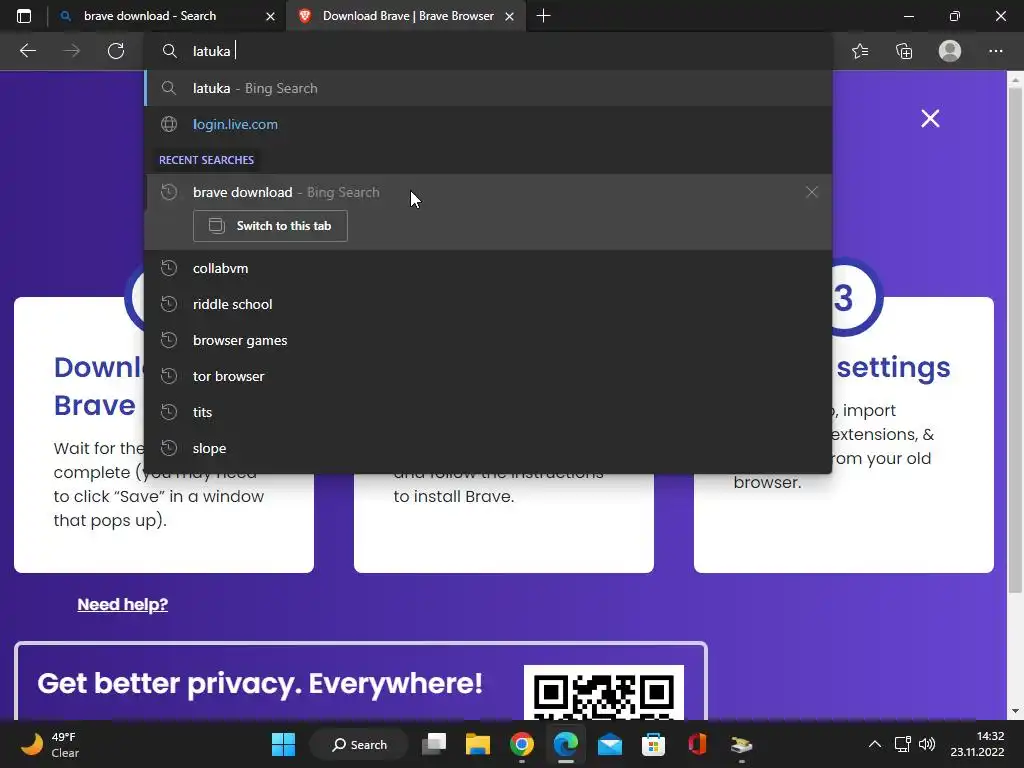Open Task View from taskbar

(434, 744)
